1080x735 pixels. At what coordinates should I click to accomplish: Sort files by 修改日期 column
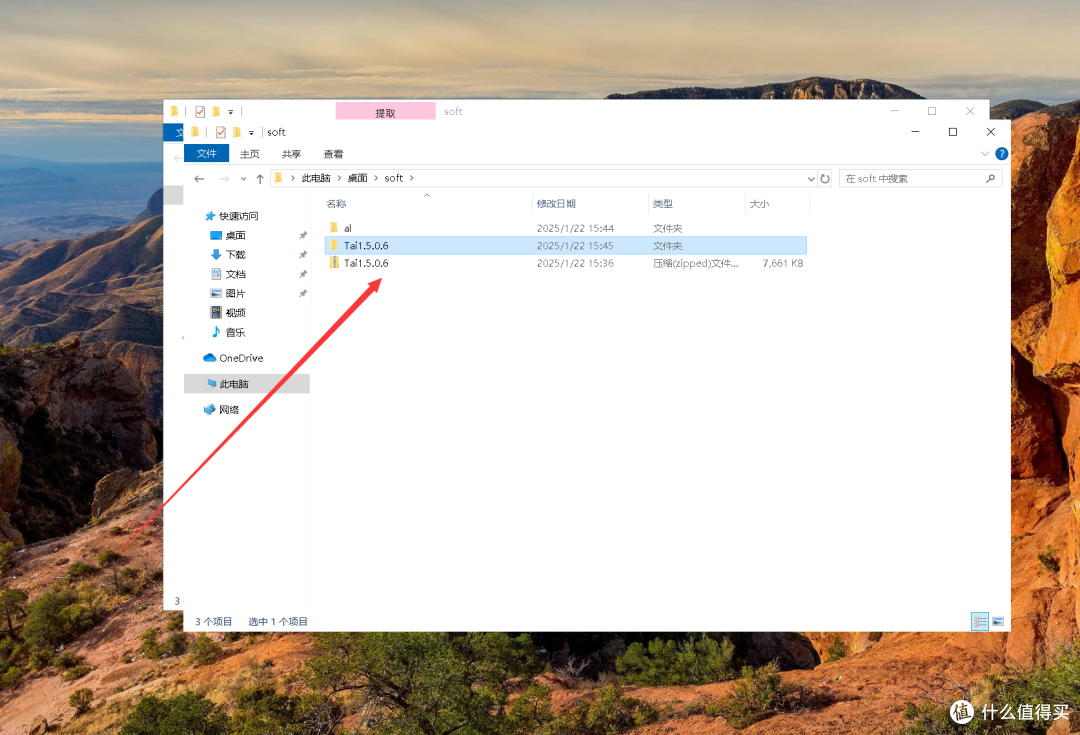tap(556, 204)
